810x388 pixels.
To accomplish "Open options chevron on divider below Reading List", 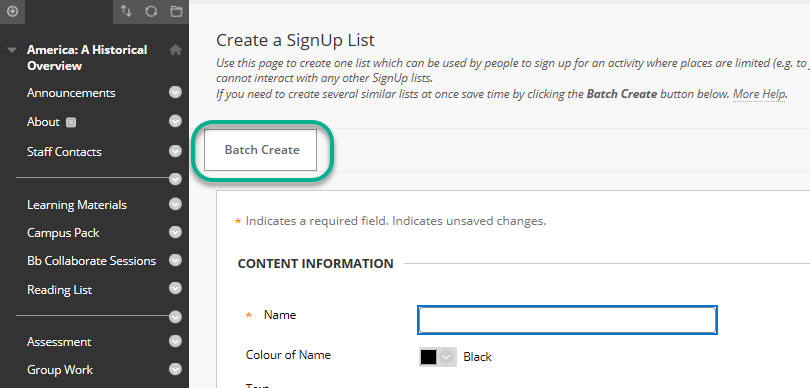I will coord(176,317).
